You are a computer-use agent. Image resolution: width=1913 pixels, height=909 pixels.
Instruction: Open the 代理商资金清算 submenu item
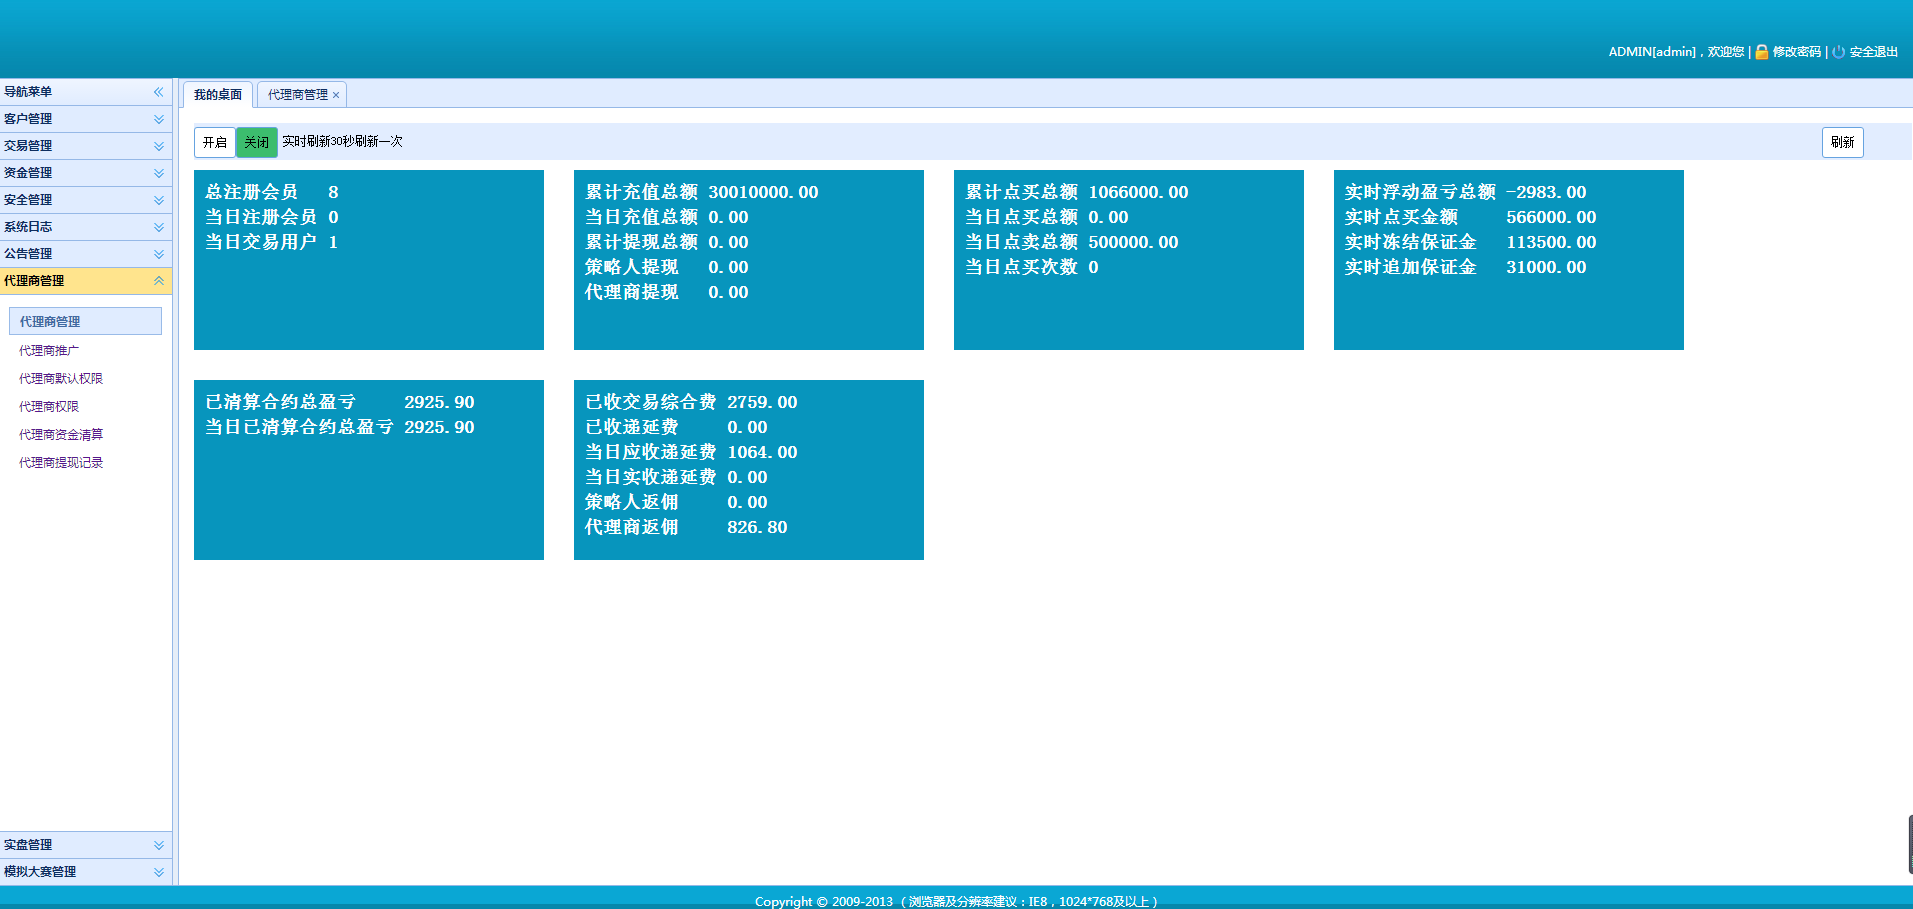(61, 435)
